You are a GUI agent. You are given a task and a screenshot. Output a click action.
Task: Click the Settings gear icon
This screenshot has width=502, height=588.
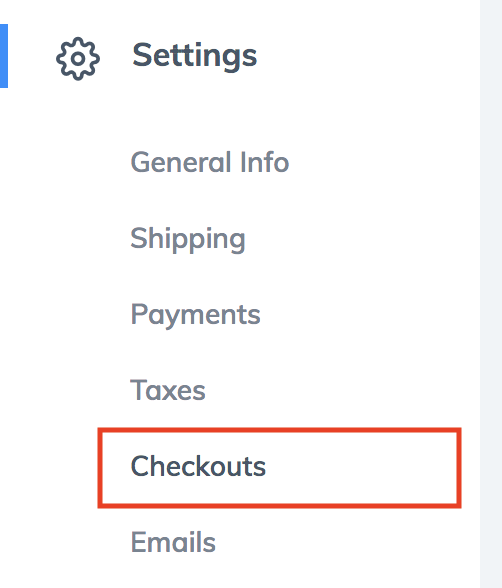coord(78,58)
